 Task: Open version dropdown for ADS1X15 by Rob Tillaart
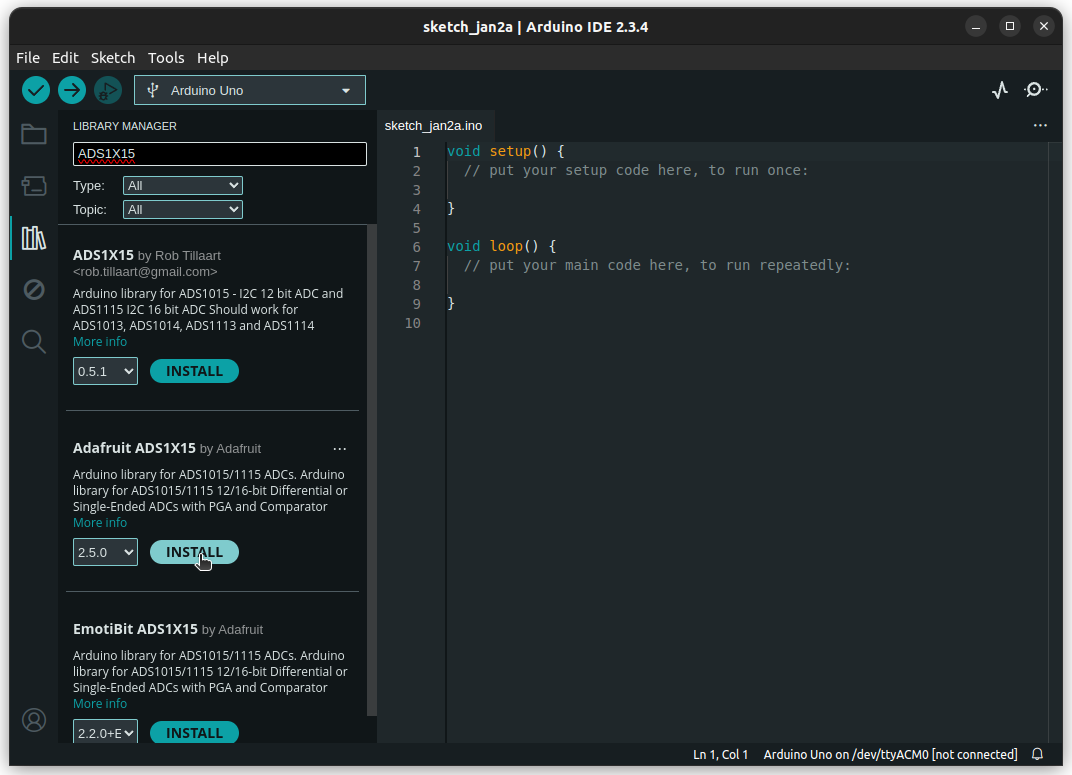104,371
